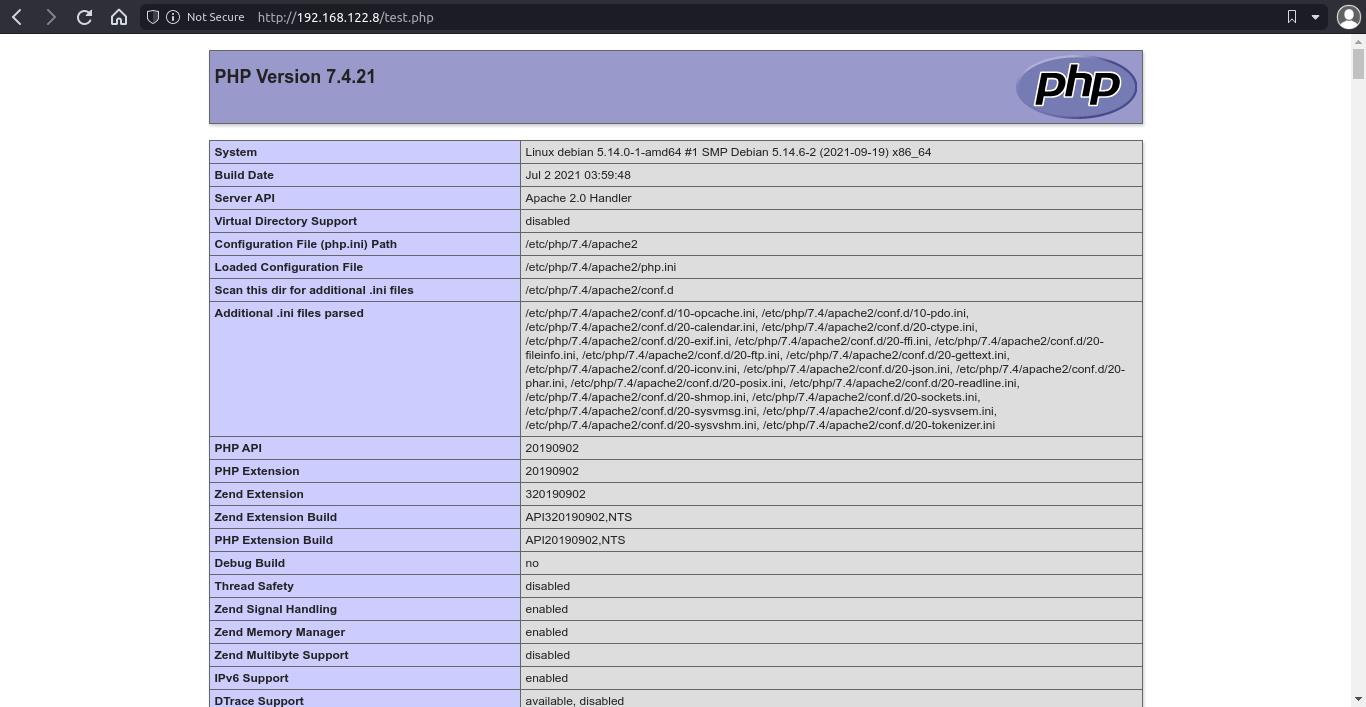Image resolution: width=1366 pixels, height=707 pixels.
Task: Click the Configuration File (php.ini) Path label
Action: coord(306,244)
